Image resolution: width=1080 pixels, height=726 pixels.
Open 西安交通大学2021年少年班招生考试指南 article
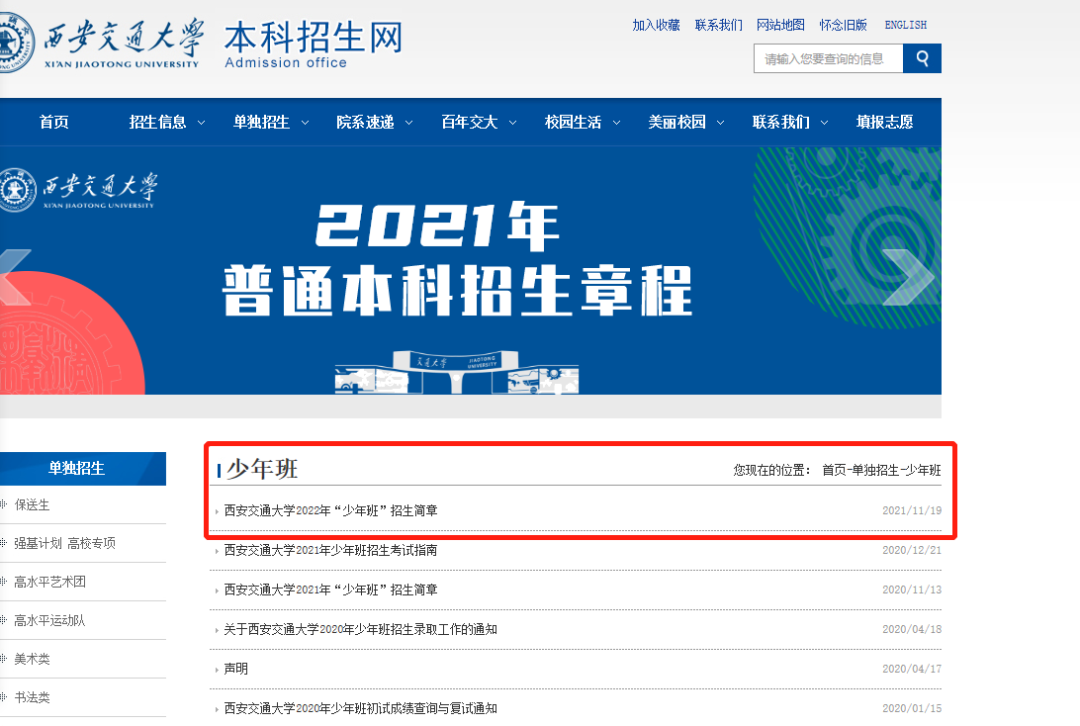[331, 550]
